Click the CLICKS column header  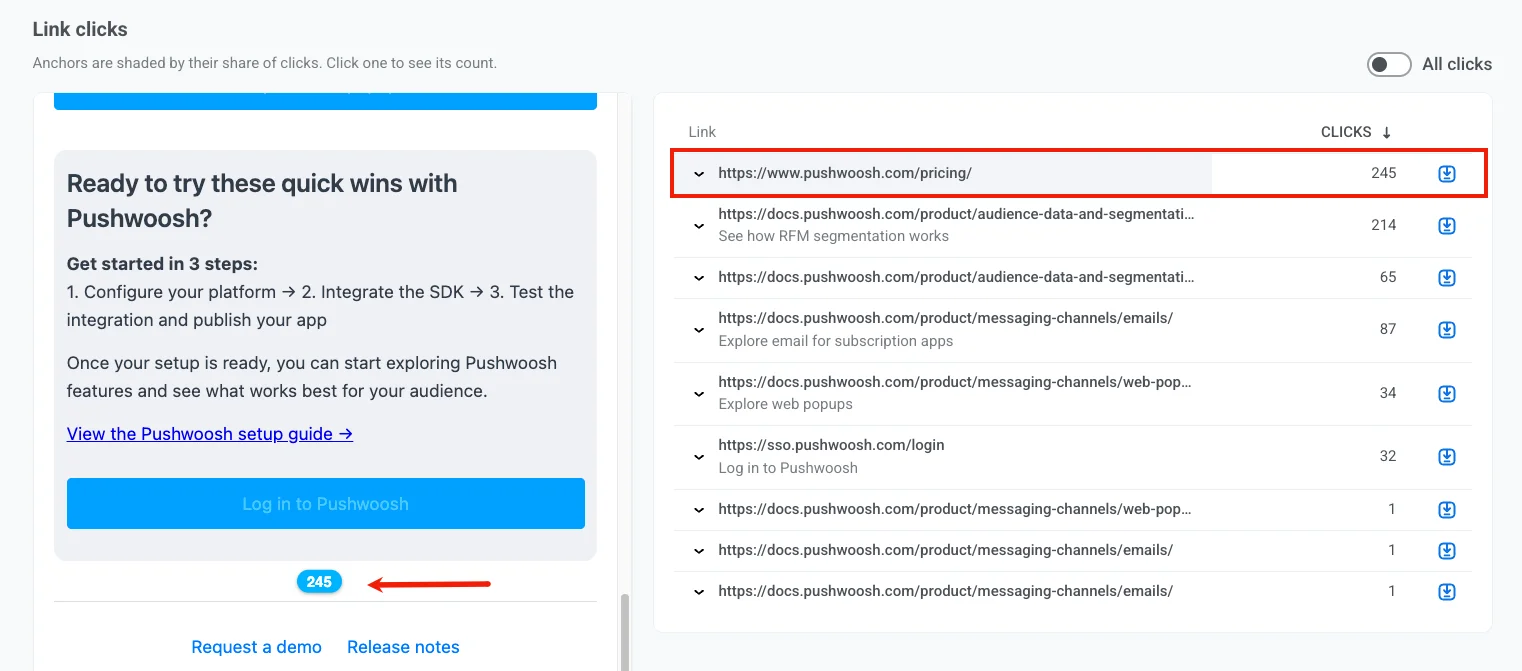pos(1346,132)
